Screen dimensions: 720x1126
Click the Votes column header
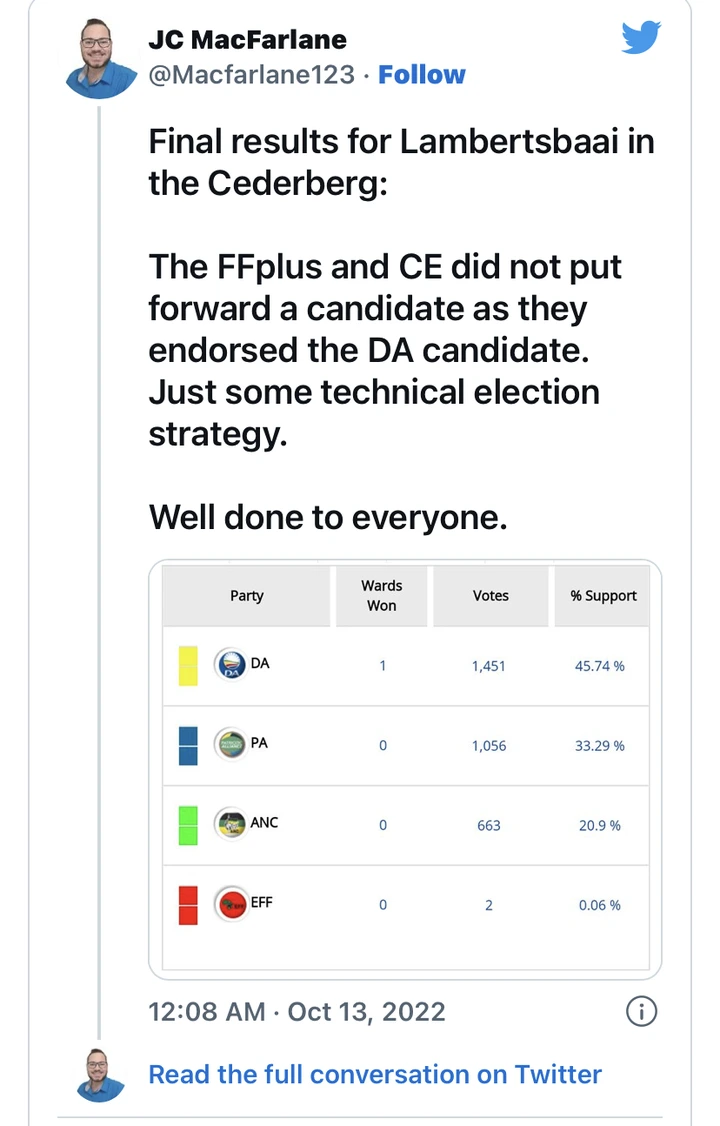490,596
